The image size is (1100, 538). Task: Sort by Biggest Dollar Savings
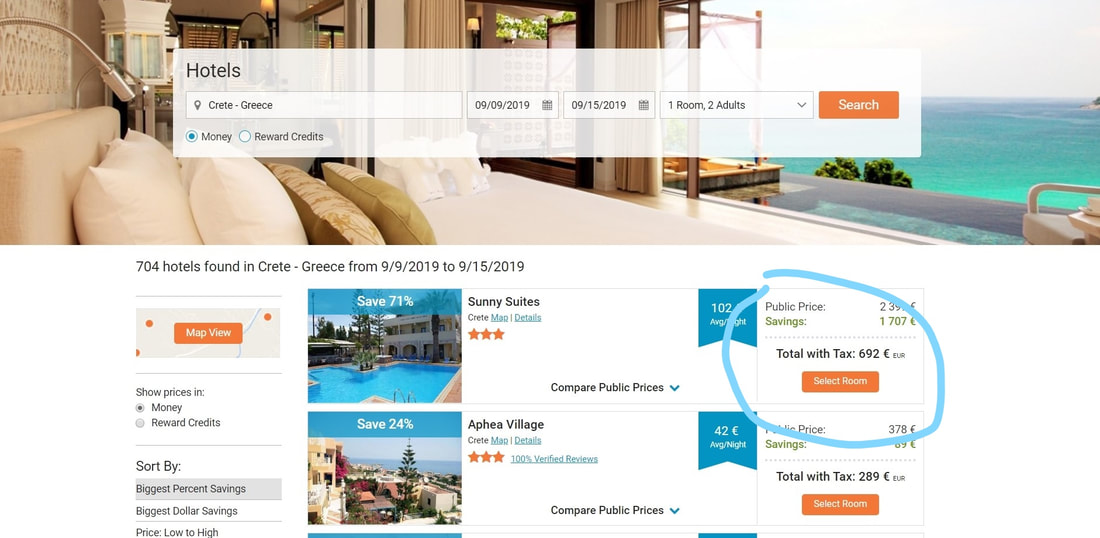(208, 511)
